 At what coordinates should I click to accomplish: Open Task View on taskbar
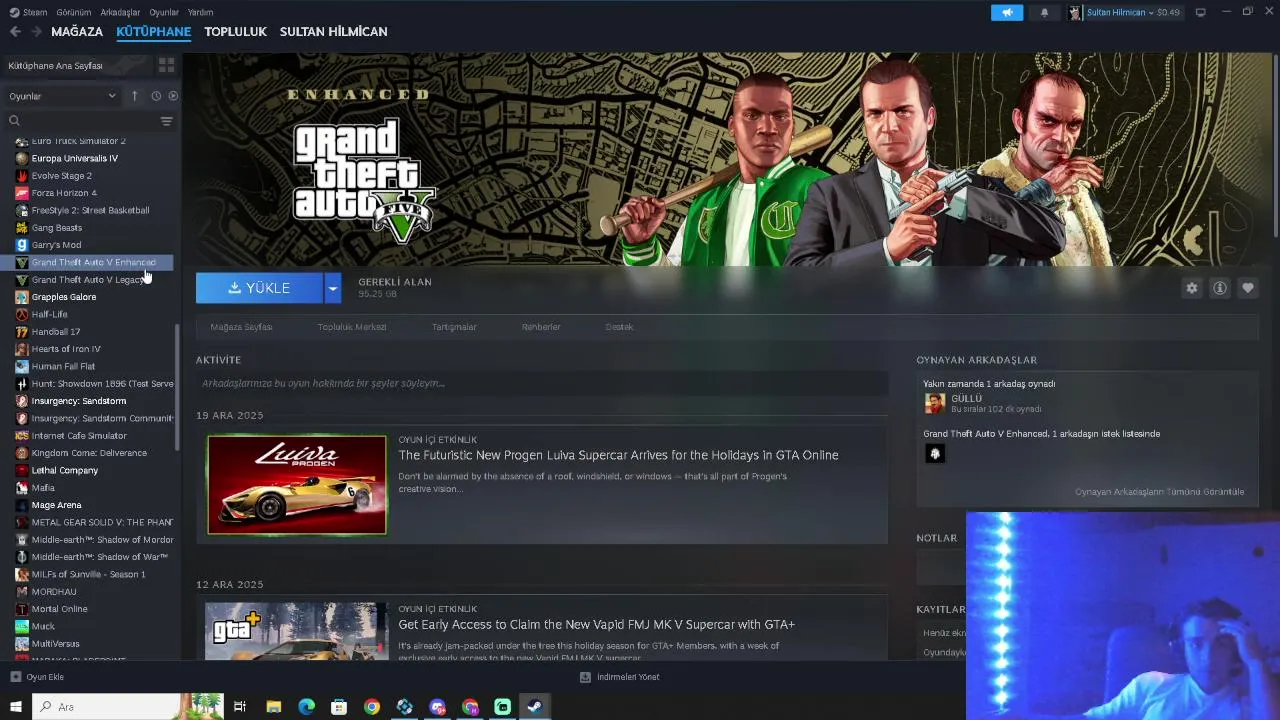click(x=240, y=707)
